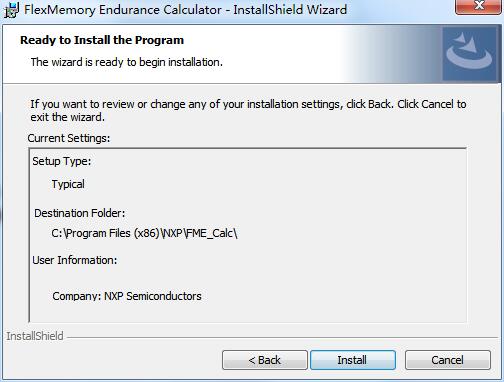This screenshot has height=382, width=504.
Task: Click the 'Current Settings:' label
Action: pos(69,138)
